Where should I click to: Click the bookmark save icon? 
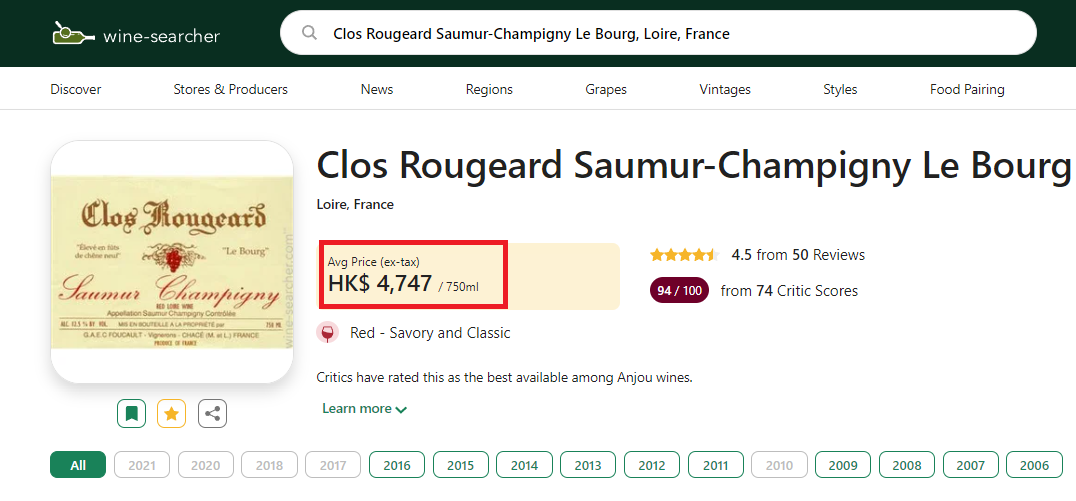point(131,413)
